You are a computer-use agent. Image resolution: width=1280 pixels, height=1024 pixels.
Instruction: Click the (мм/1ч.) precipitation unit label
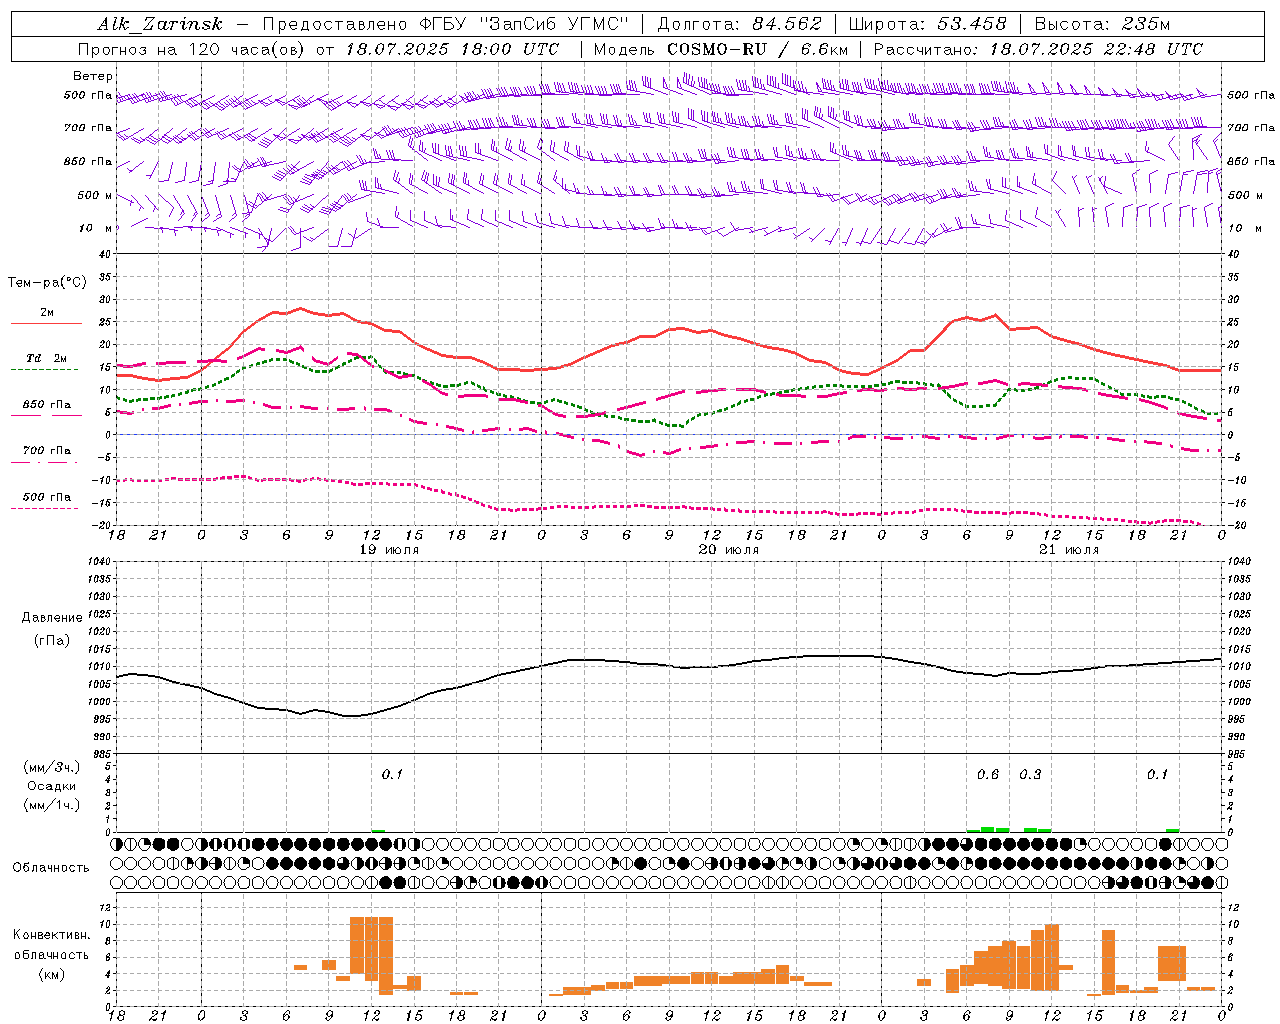(51, 805)
